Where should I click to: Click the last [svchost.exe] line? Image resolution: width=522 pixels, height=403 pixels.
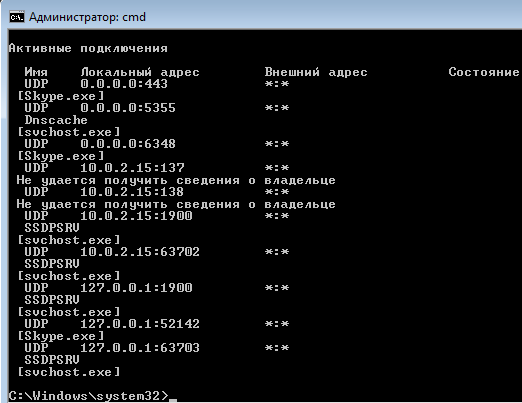click(69, 372)
